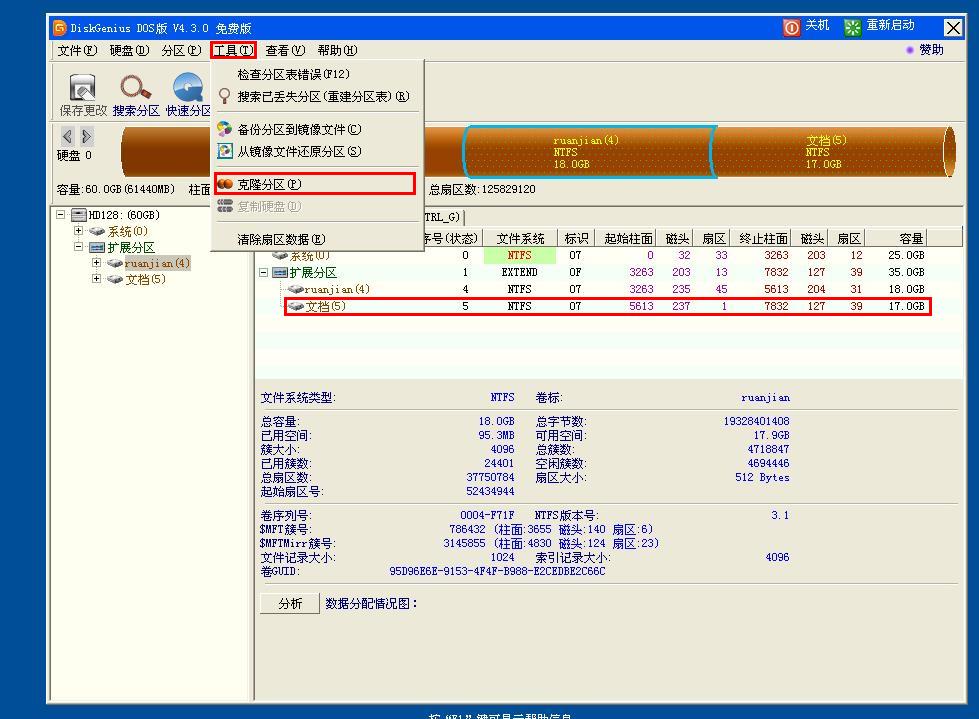Select ruanjian(4) segment in disk bar
Image resolution: width=979 pixels, height=719 pixels.
589,152
